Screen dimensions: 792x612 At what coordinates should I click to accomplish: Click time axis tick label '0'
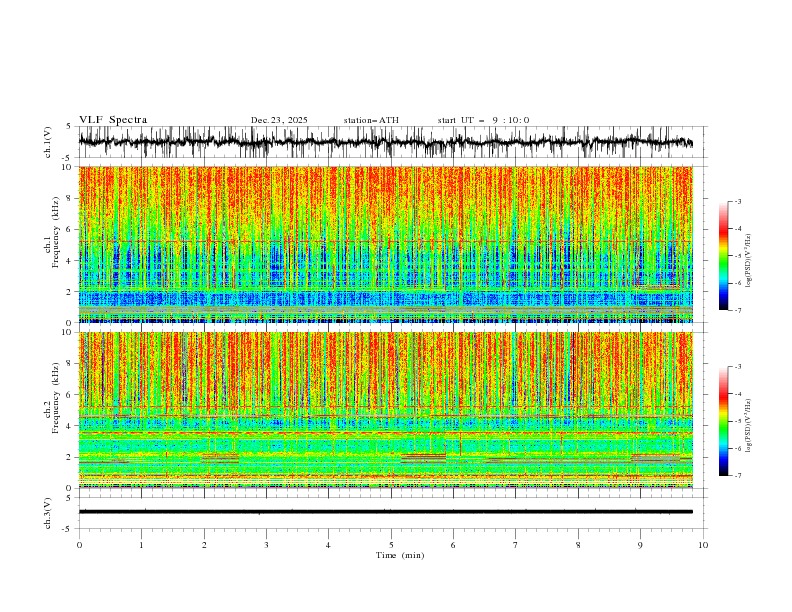click(79, 545)
